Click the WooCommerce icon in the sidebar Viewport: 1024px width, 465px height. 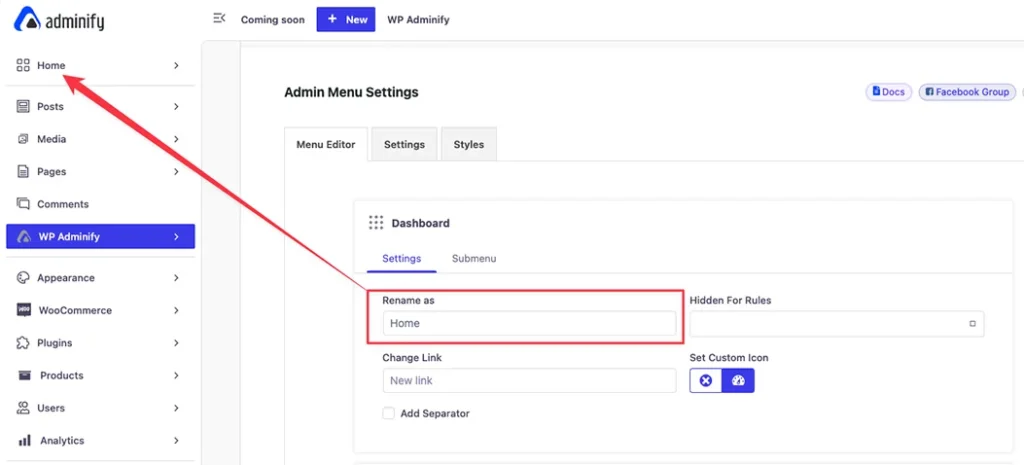(24, 310)
